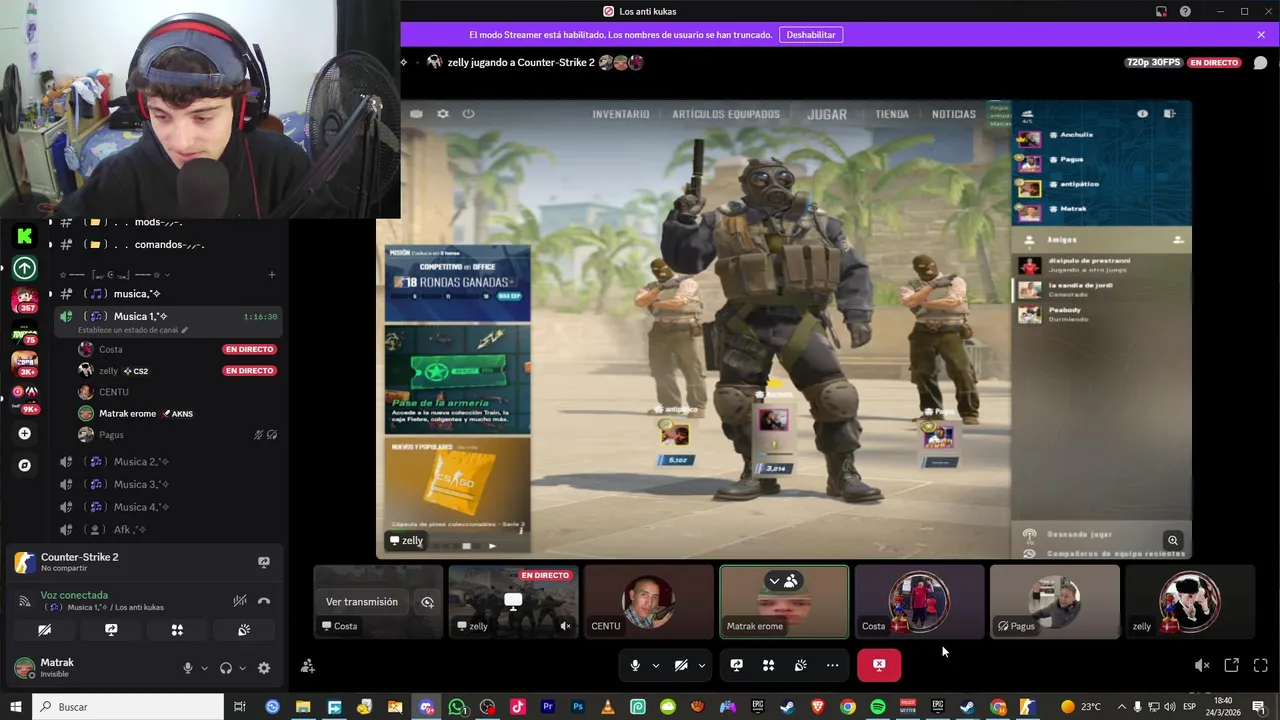Click JUGAR tab in streamed CS2
Image resolution: width=1280 pixels, height=720 pixels.
[x=827, y=114]
